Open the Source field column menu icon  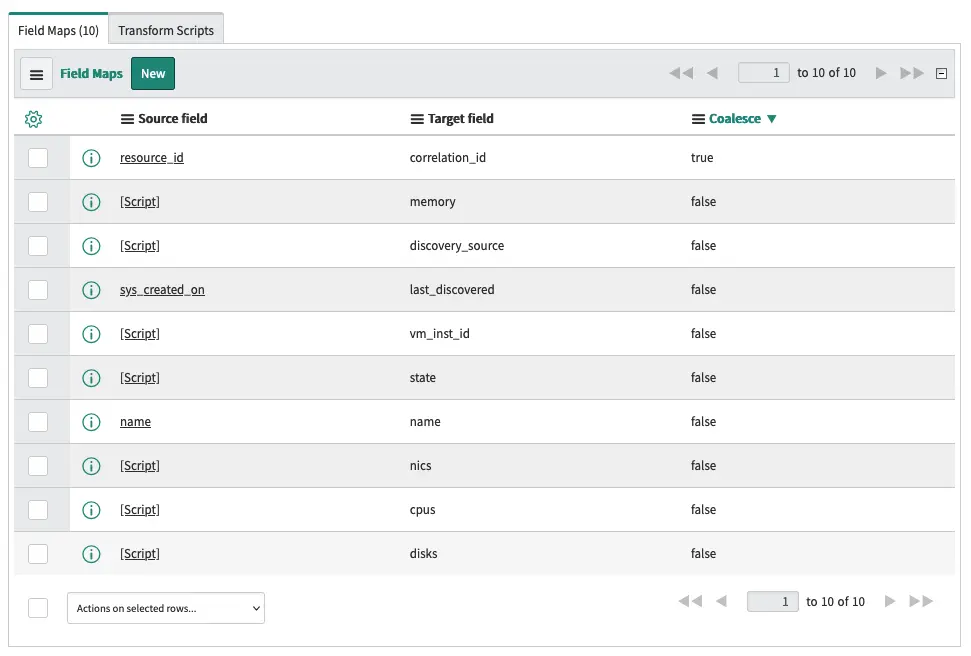[127, 119]
